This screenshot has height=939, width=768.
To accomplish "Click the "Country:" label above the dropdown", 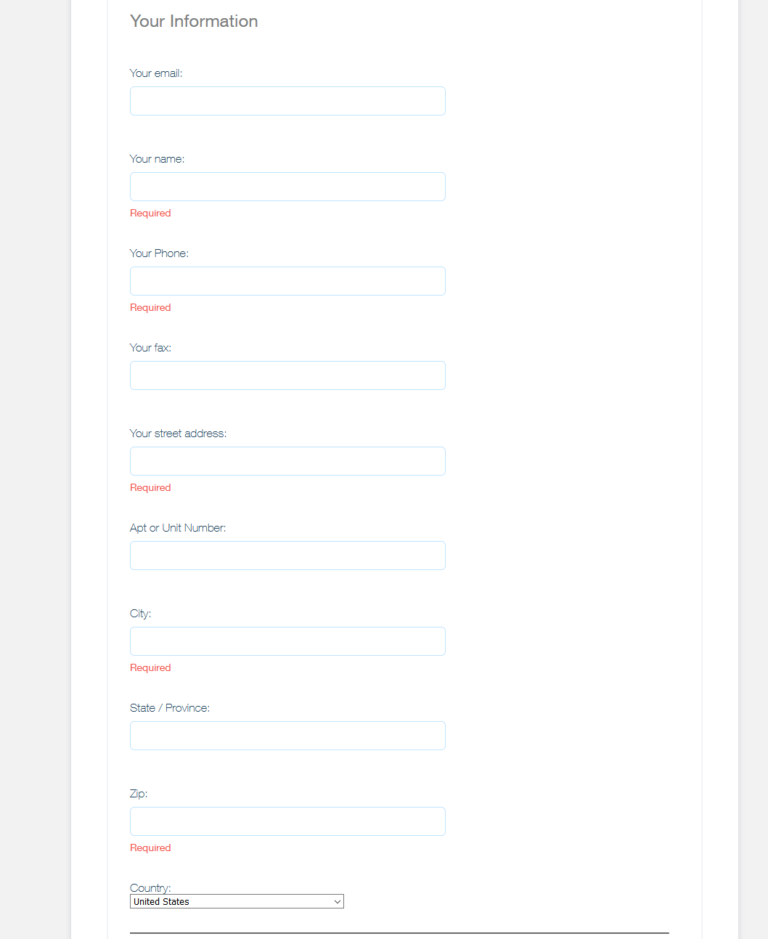I will 150,887.
